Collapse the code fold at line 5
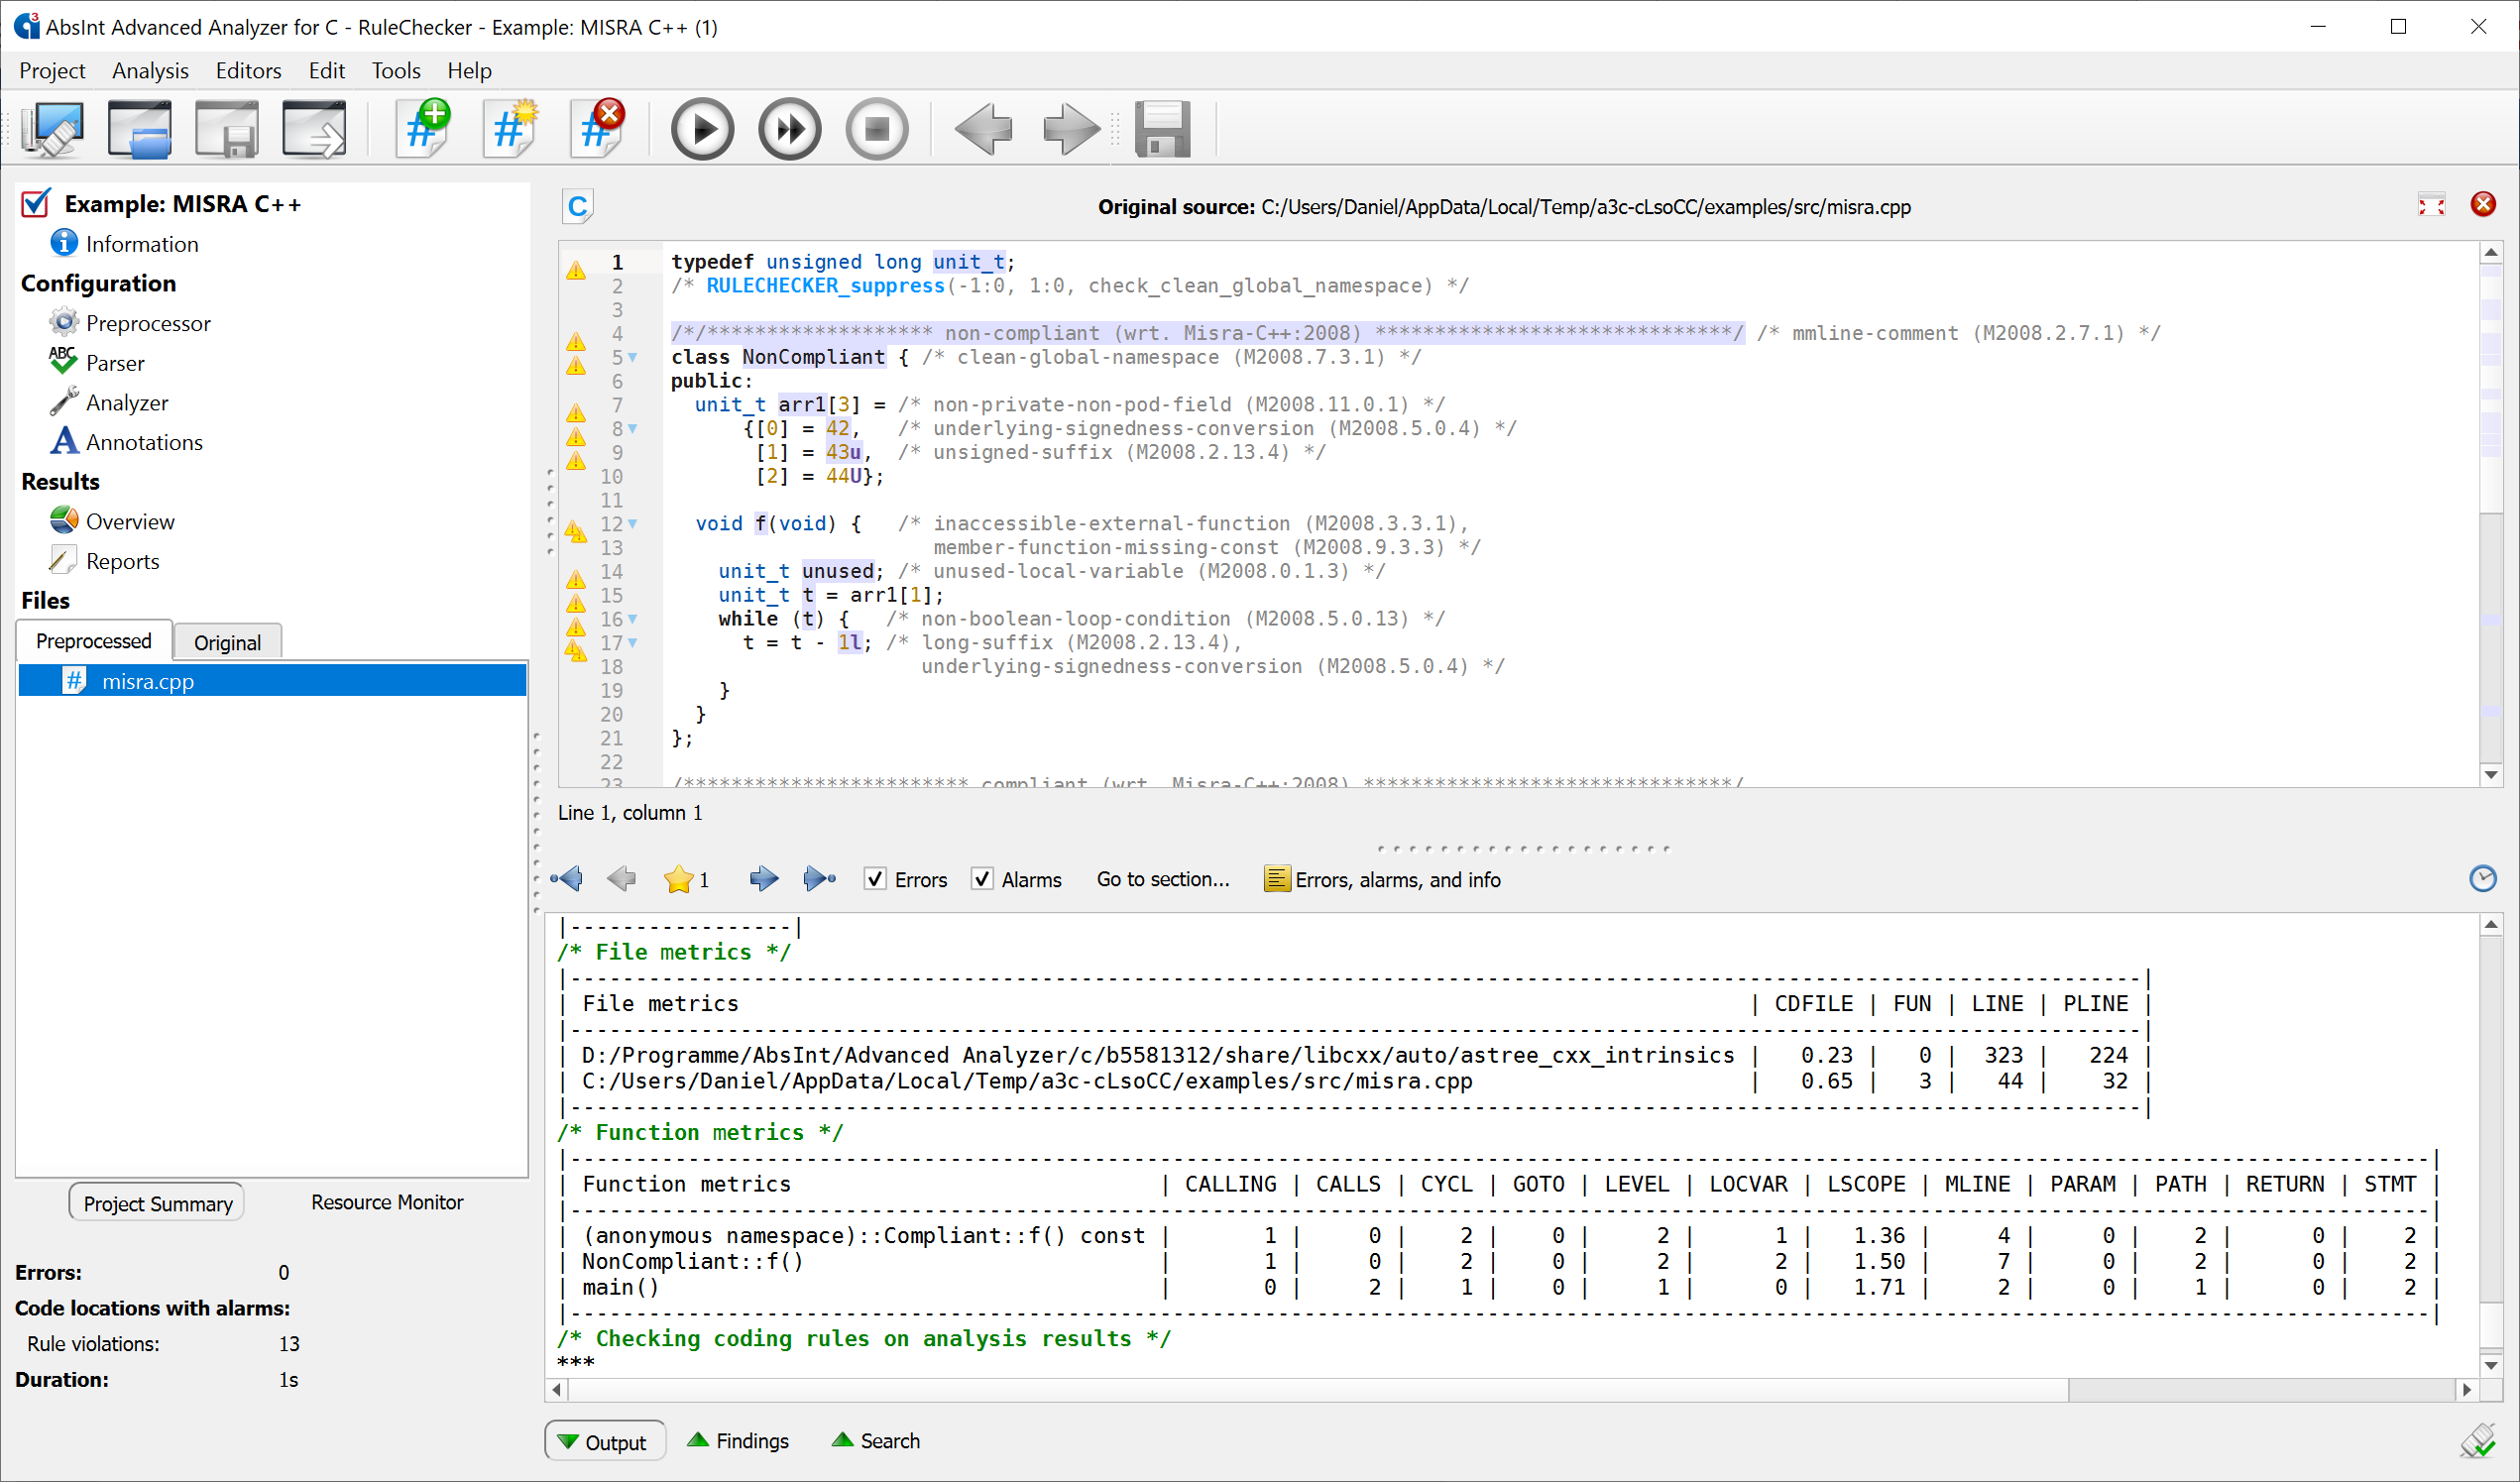The image size is (2520, 1482). 632,357
